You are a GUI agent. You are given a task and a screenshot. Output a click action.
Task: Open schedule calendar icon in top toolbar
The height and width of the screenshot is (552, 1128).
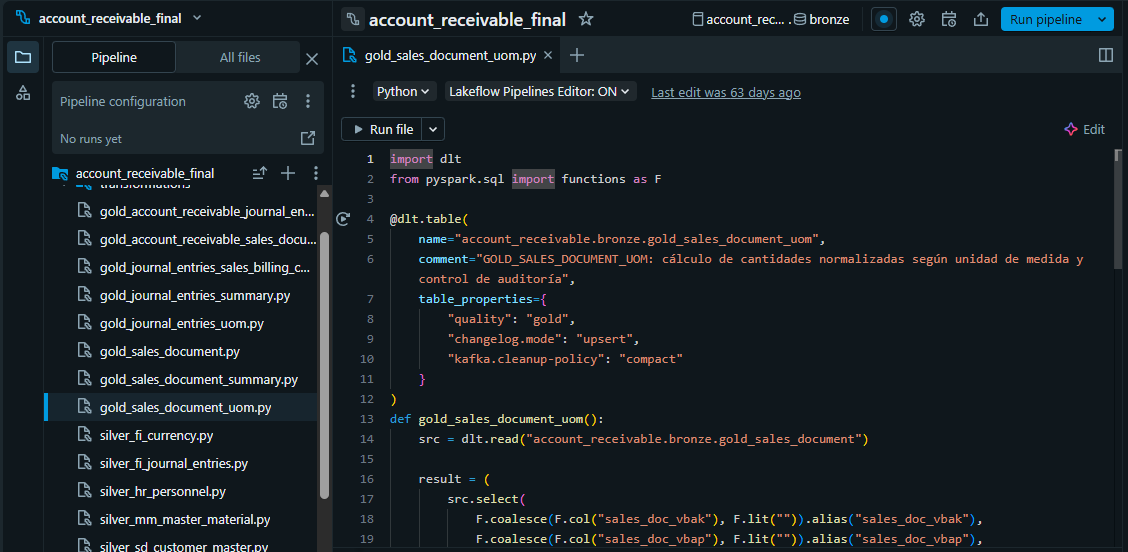pos(949,19)
